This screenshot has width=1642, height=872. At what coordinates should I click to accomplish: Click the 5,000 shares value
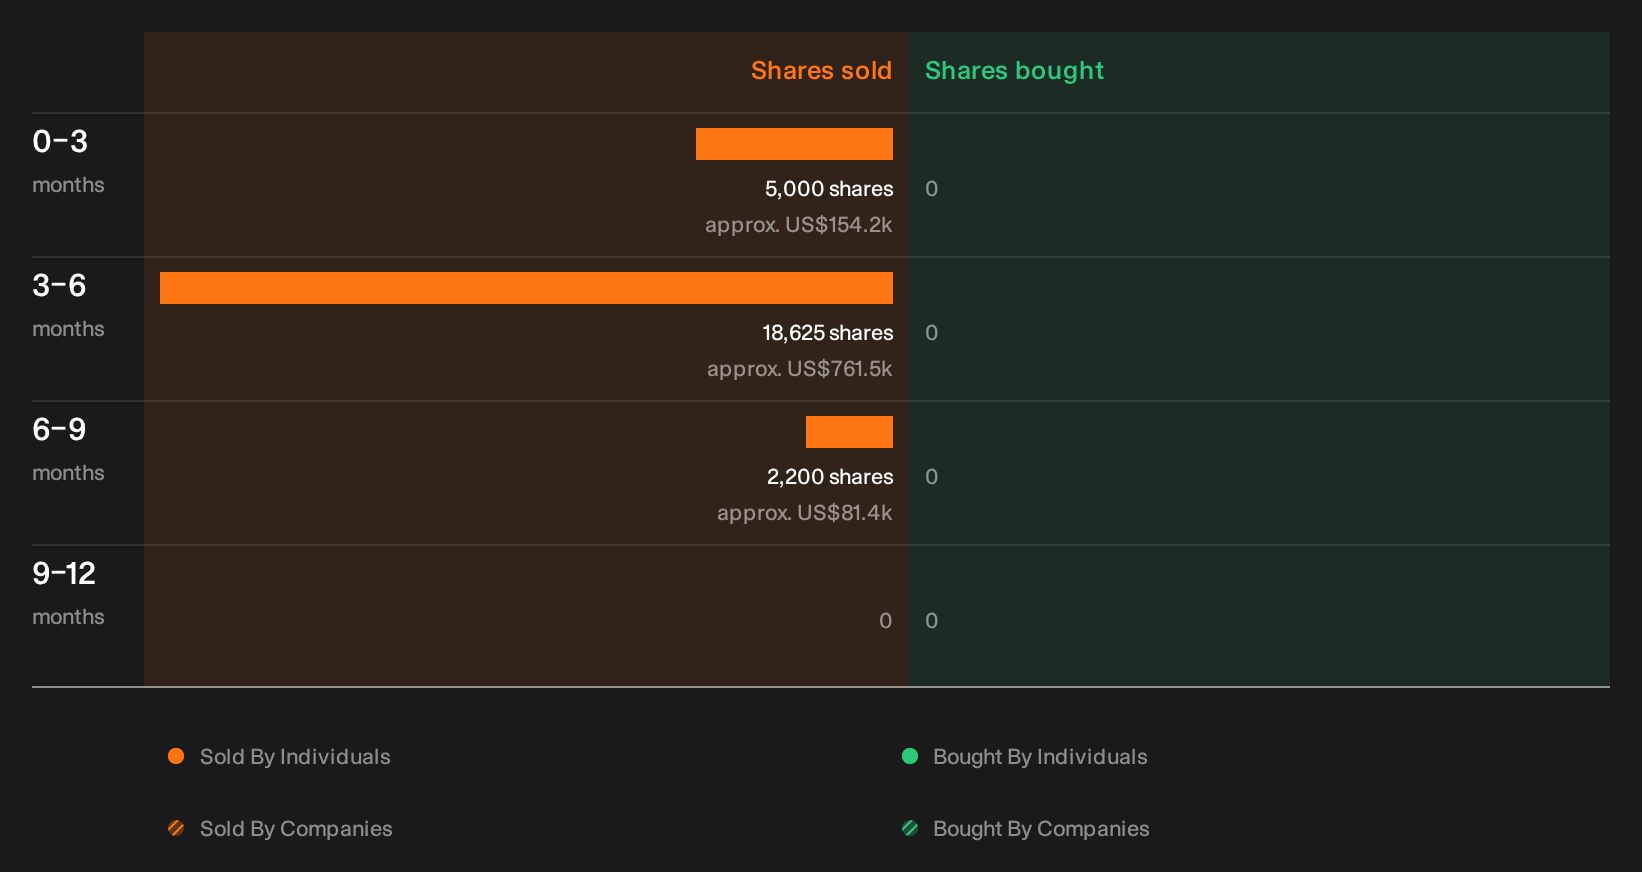pos(829,189)
